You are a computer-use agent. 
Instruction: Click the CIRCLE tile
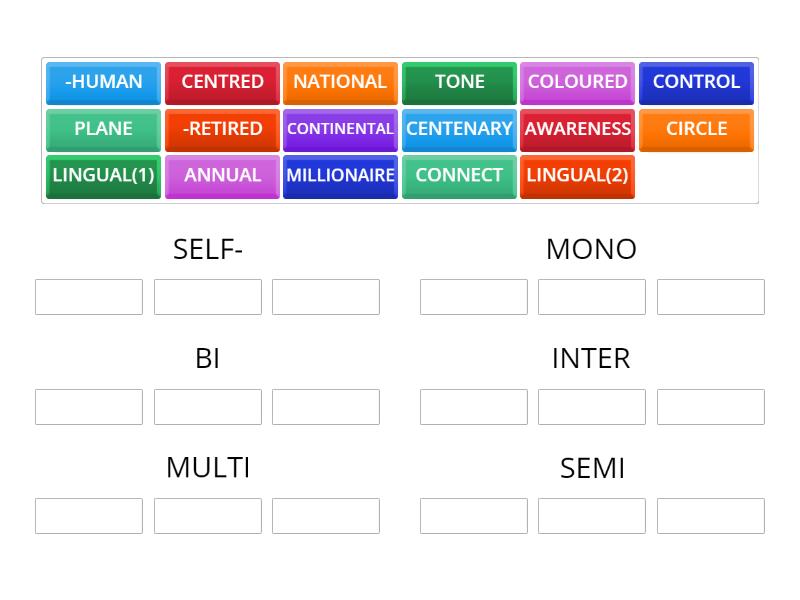coord(696,129)
